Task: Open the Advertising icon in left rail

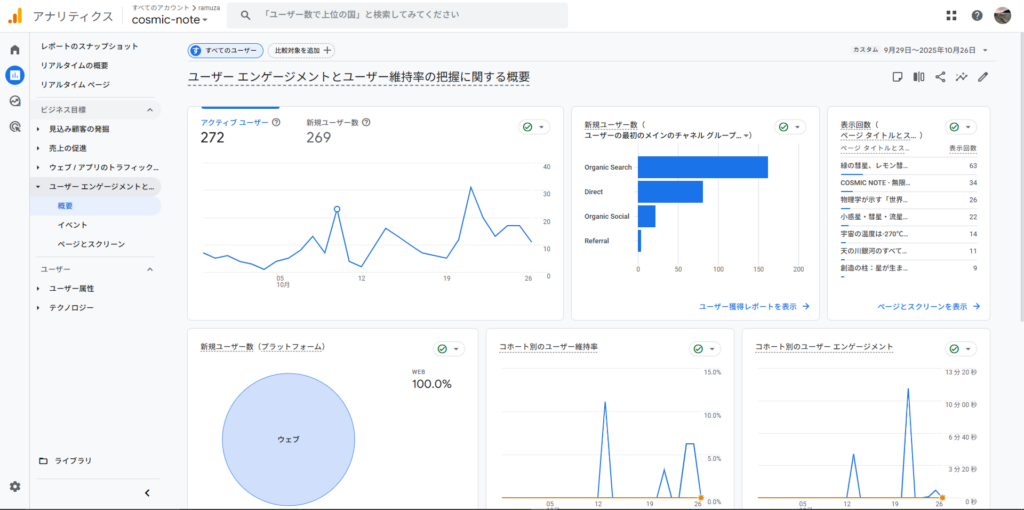Action: click(x=15, y=127)
